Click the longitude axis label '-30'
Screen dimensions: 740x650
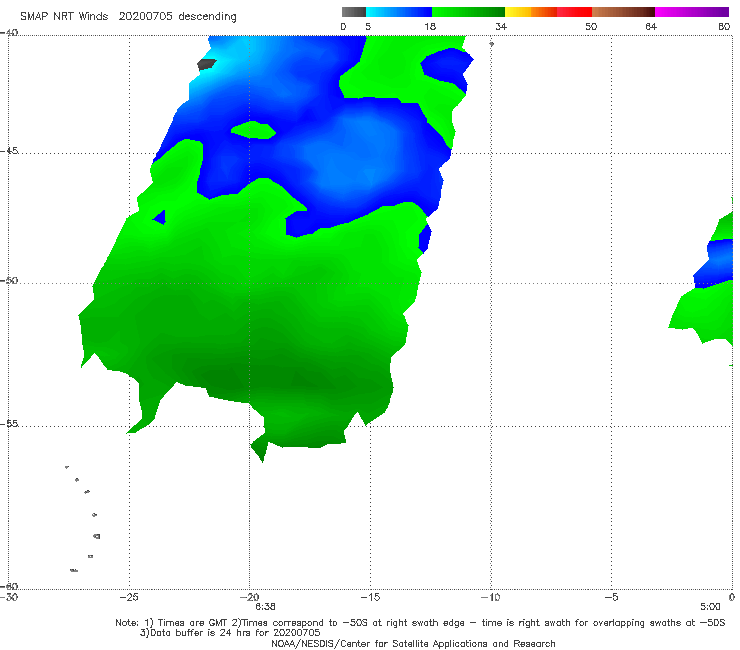pos(9,597)
